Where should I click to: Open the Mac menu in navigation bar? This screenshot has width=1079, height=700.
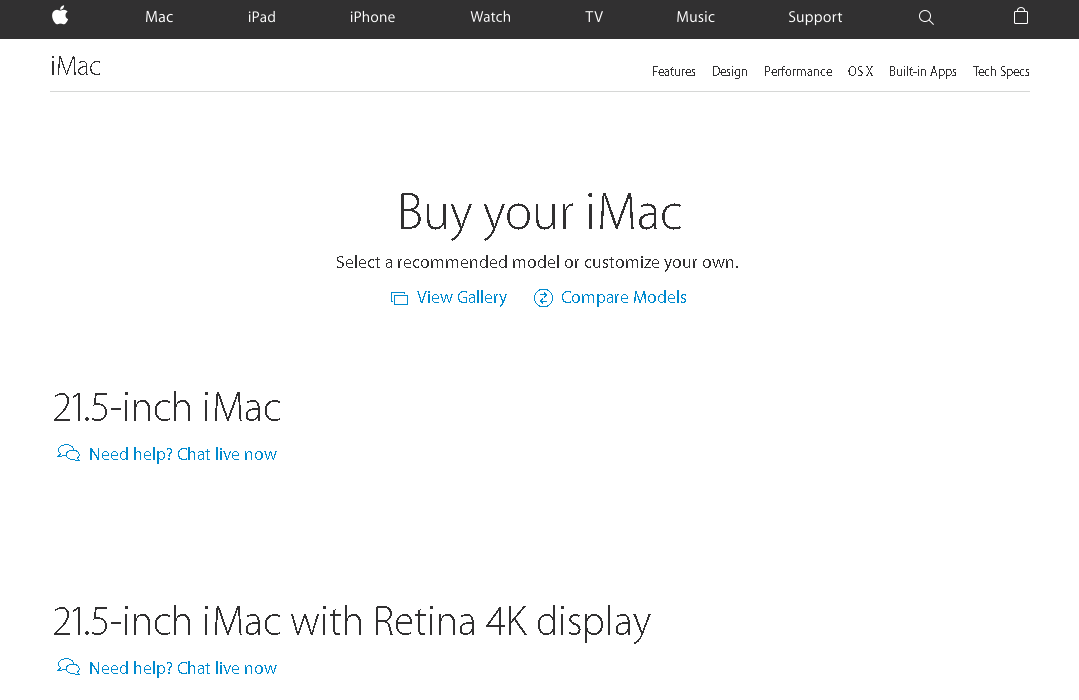tap(159, 17)
